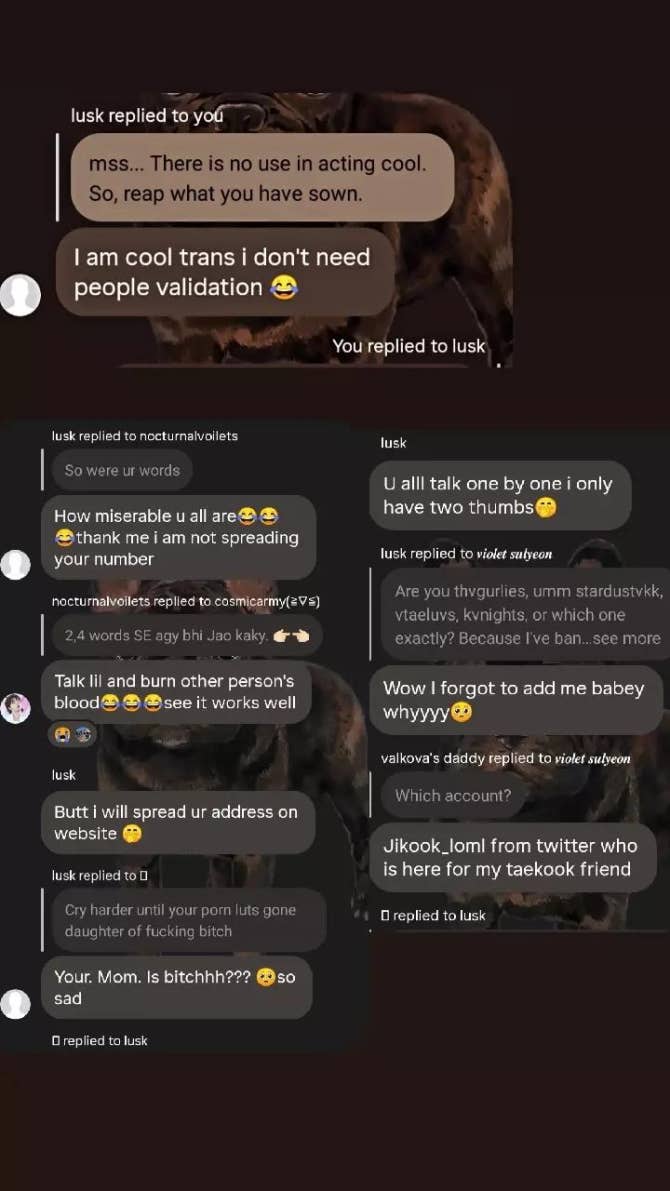Click the avatar beside 'Your. Mom. Is bitchhh' message
Viewport: 670px width, 1191px height.
(15, 1003)
